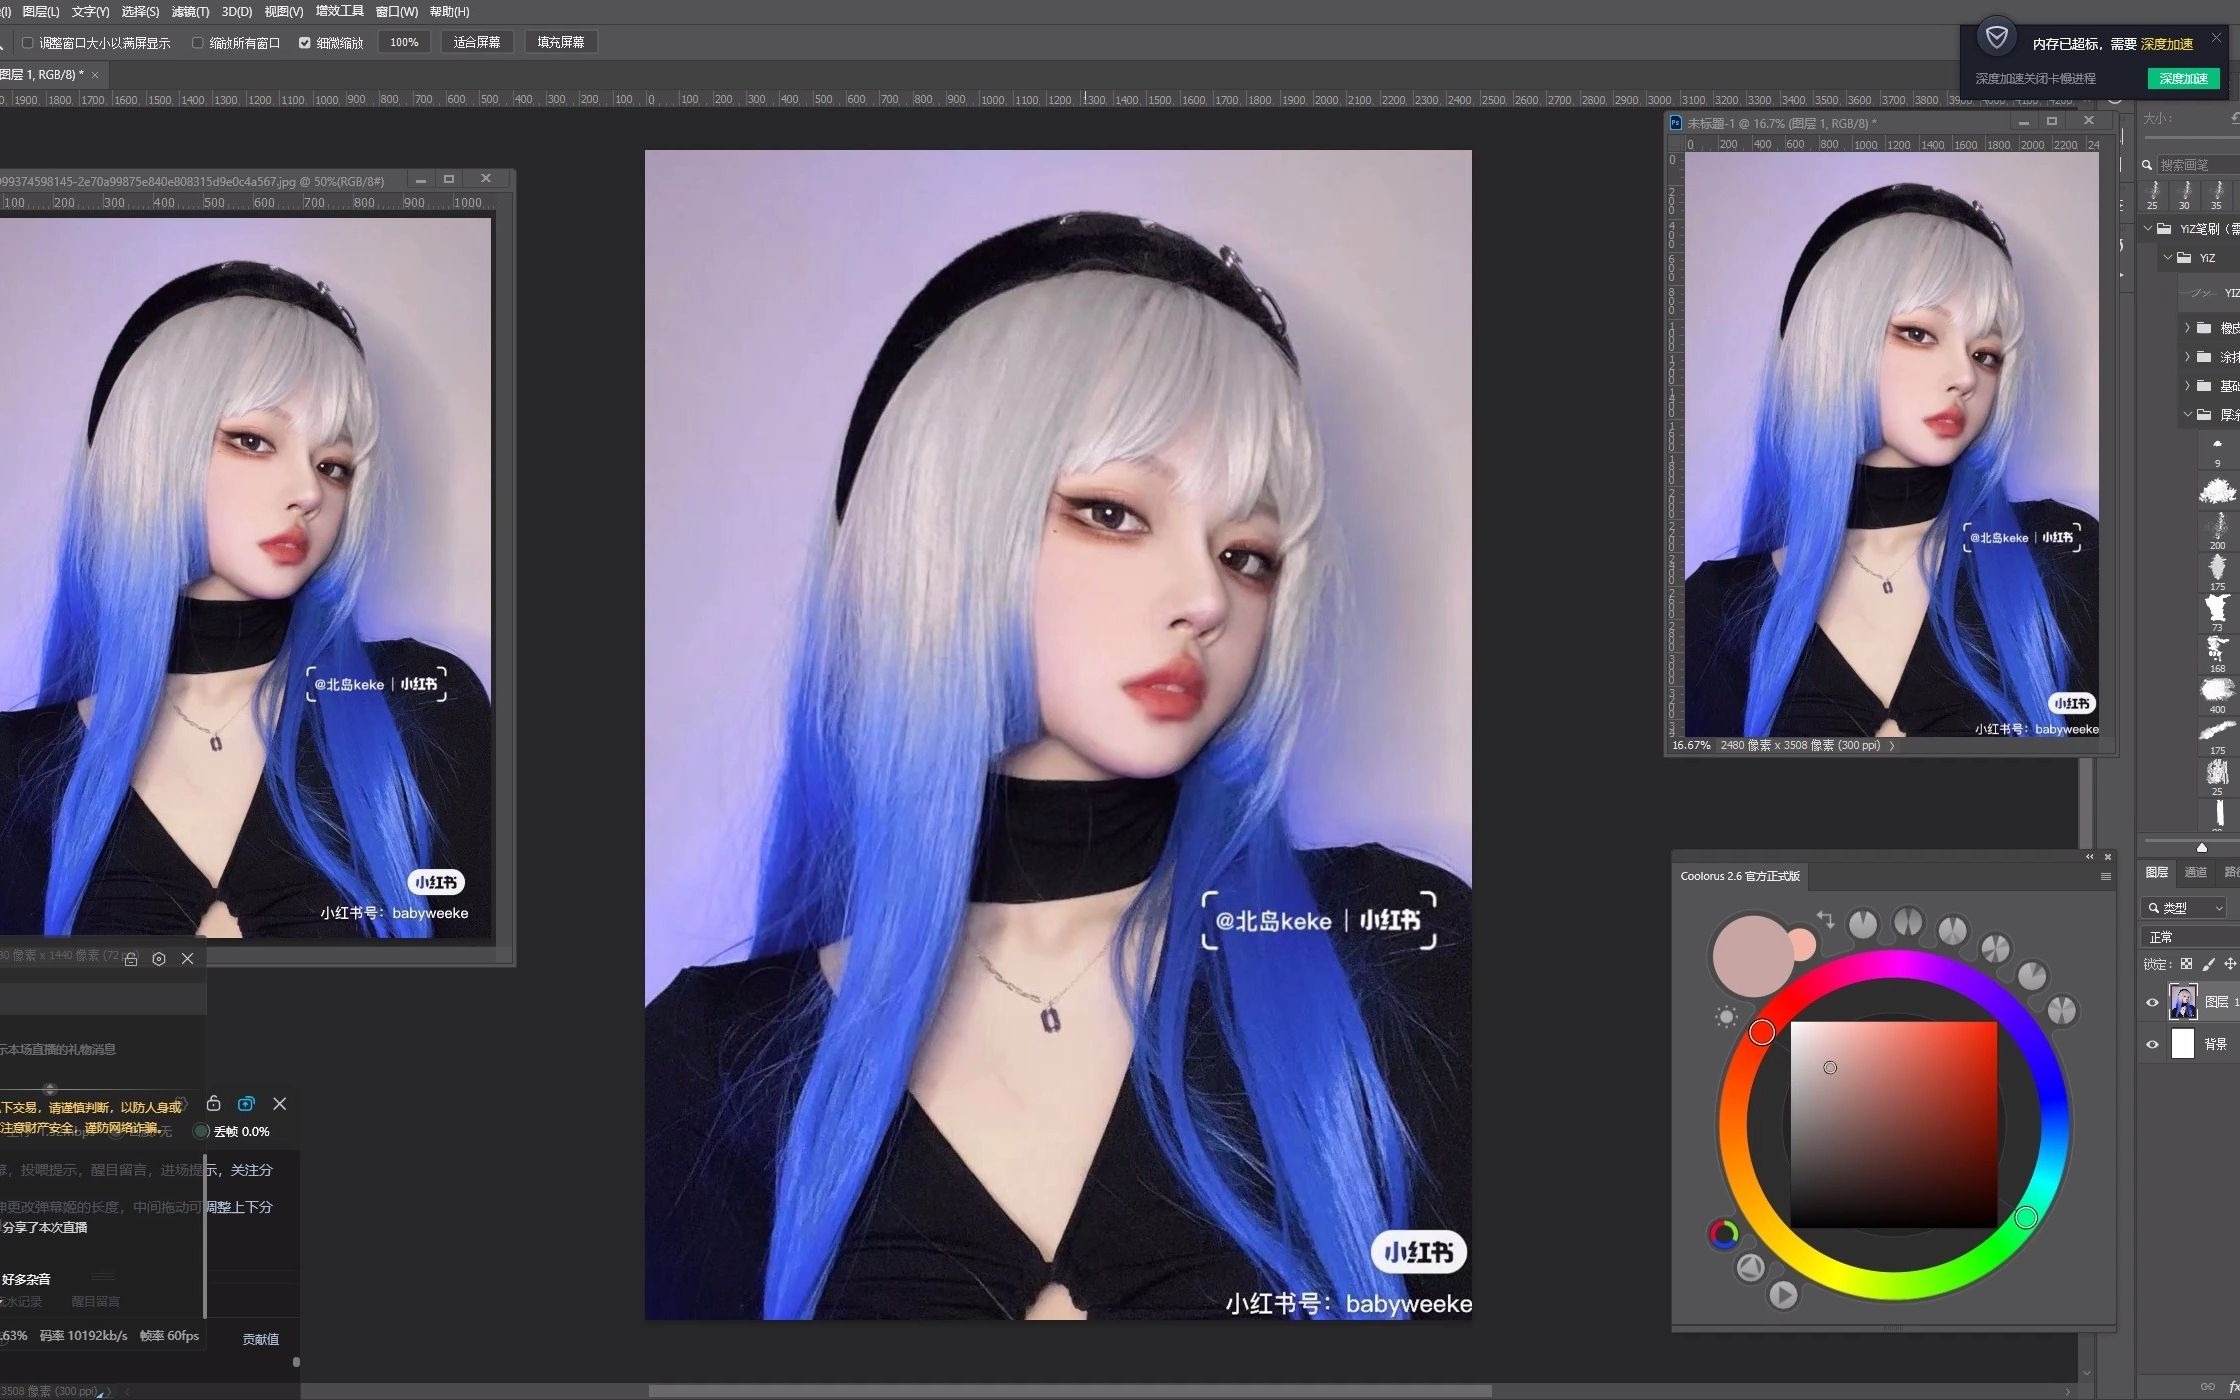Select the brush preset labeled 73
Viewport: 2240px width, 1400px height.
click(x=2217, y=611)
